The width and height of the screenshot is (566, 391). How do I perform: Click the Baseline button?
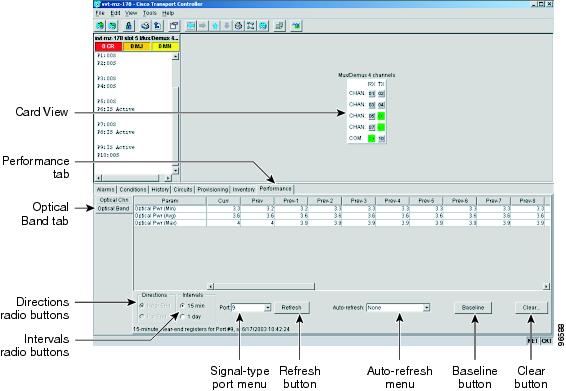[473, 308]
